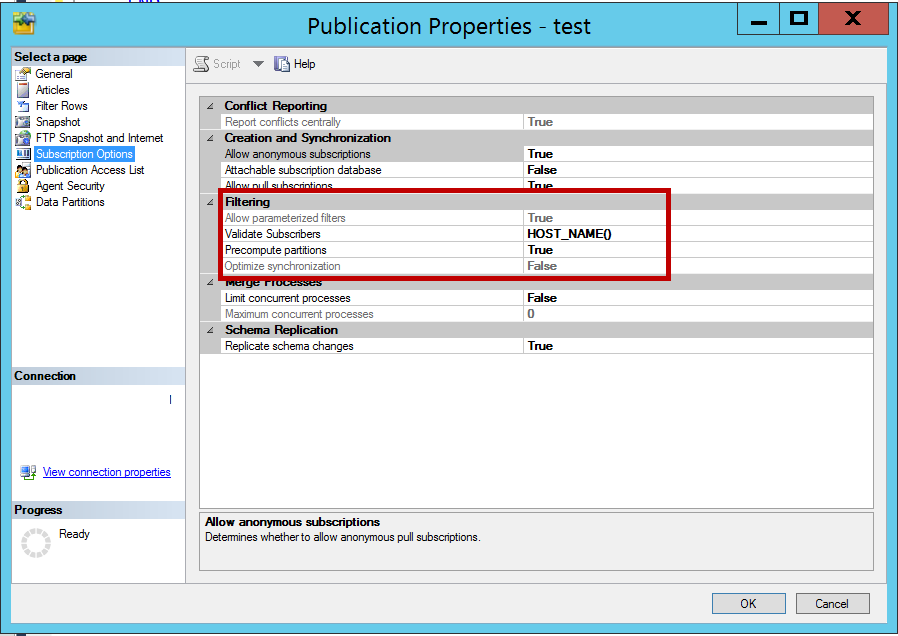Image resolution: width=898 pixels, height=636 pixels.
Task: Click the FTP Snapshot and Internet icon
Action: click(x=23, y=138)
